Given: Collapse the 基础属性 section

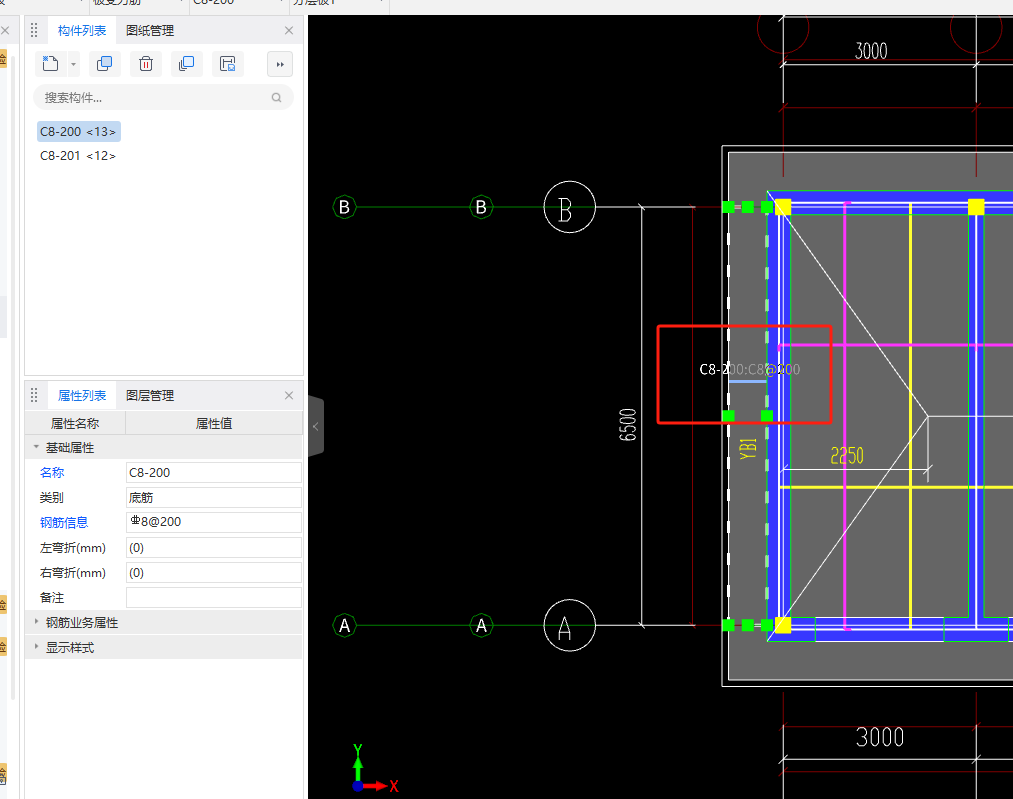Looking at the screenshot, I should pos(36,447).
